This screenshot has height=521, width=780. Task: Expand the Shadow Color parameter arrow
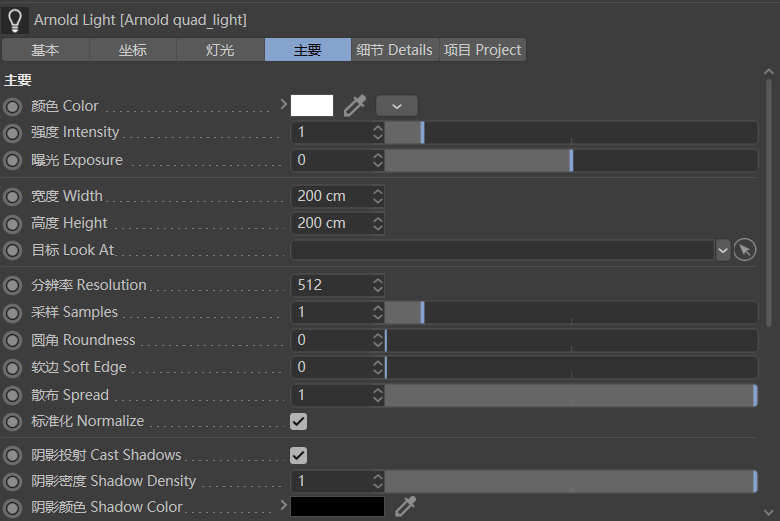pyautogui.click(x=284, y=505)
